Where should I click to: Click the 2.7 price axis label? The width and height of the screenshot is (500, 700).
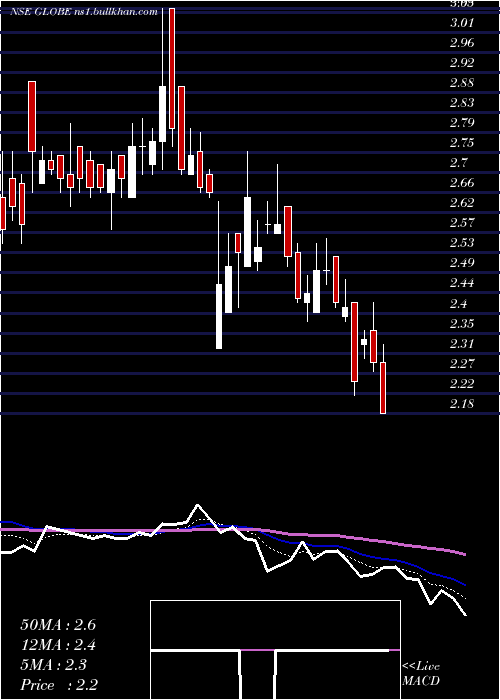(458, 163)
